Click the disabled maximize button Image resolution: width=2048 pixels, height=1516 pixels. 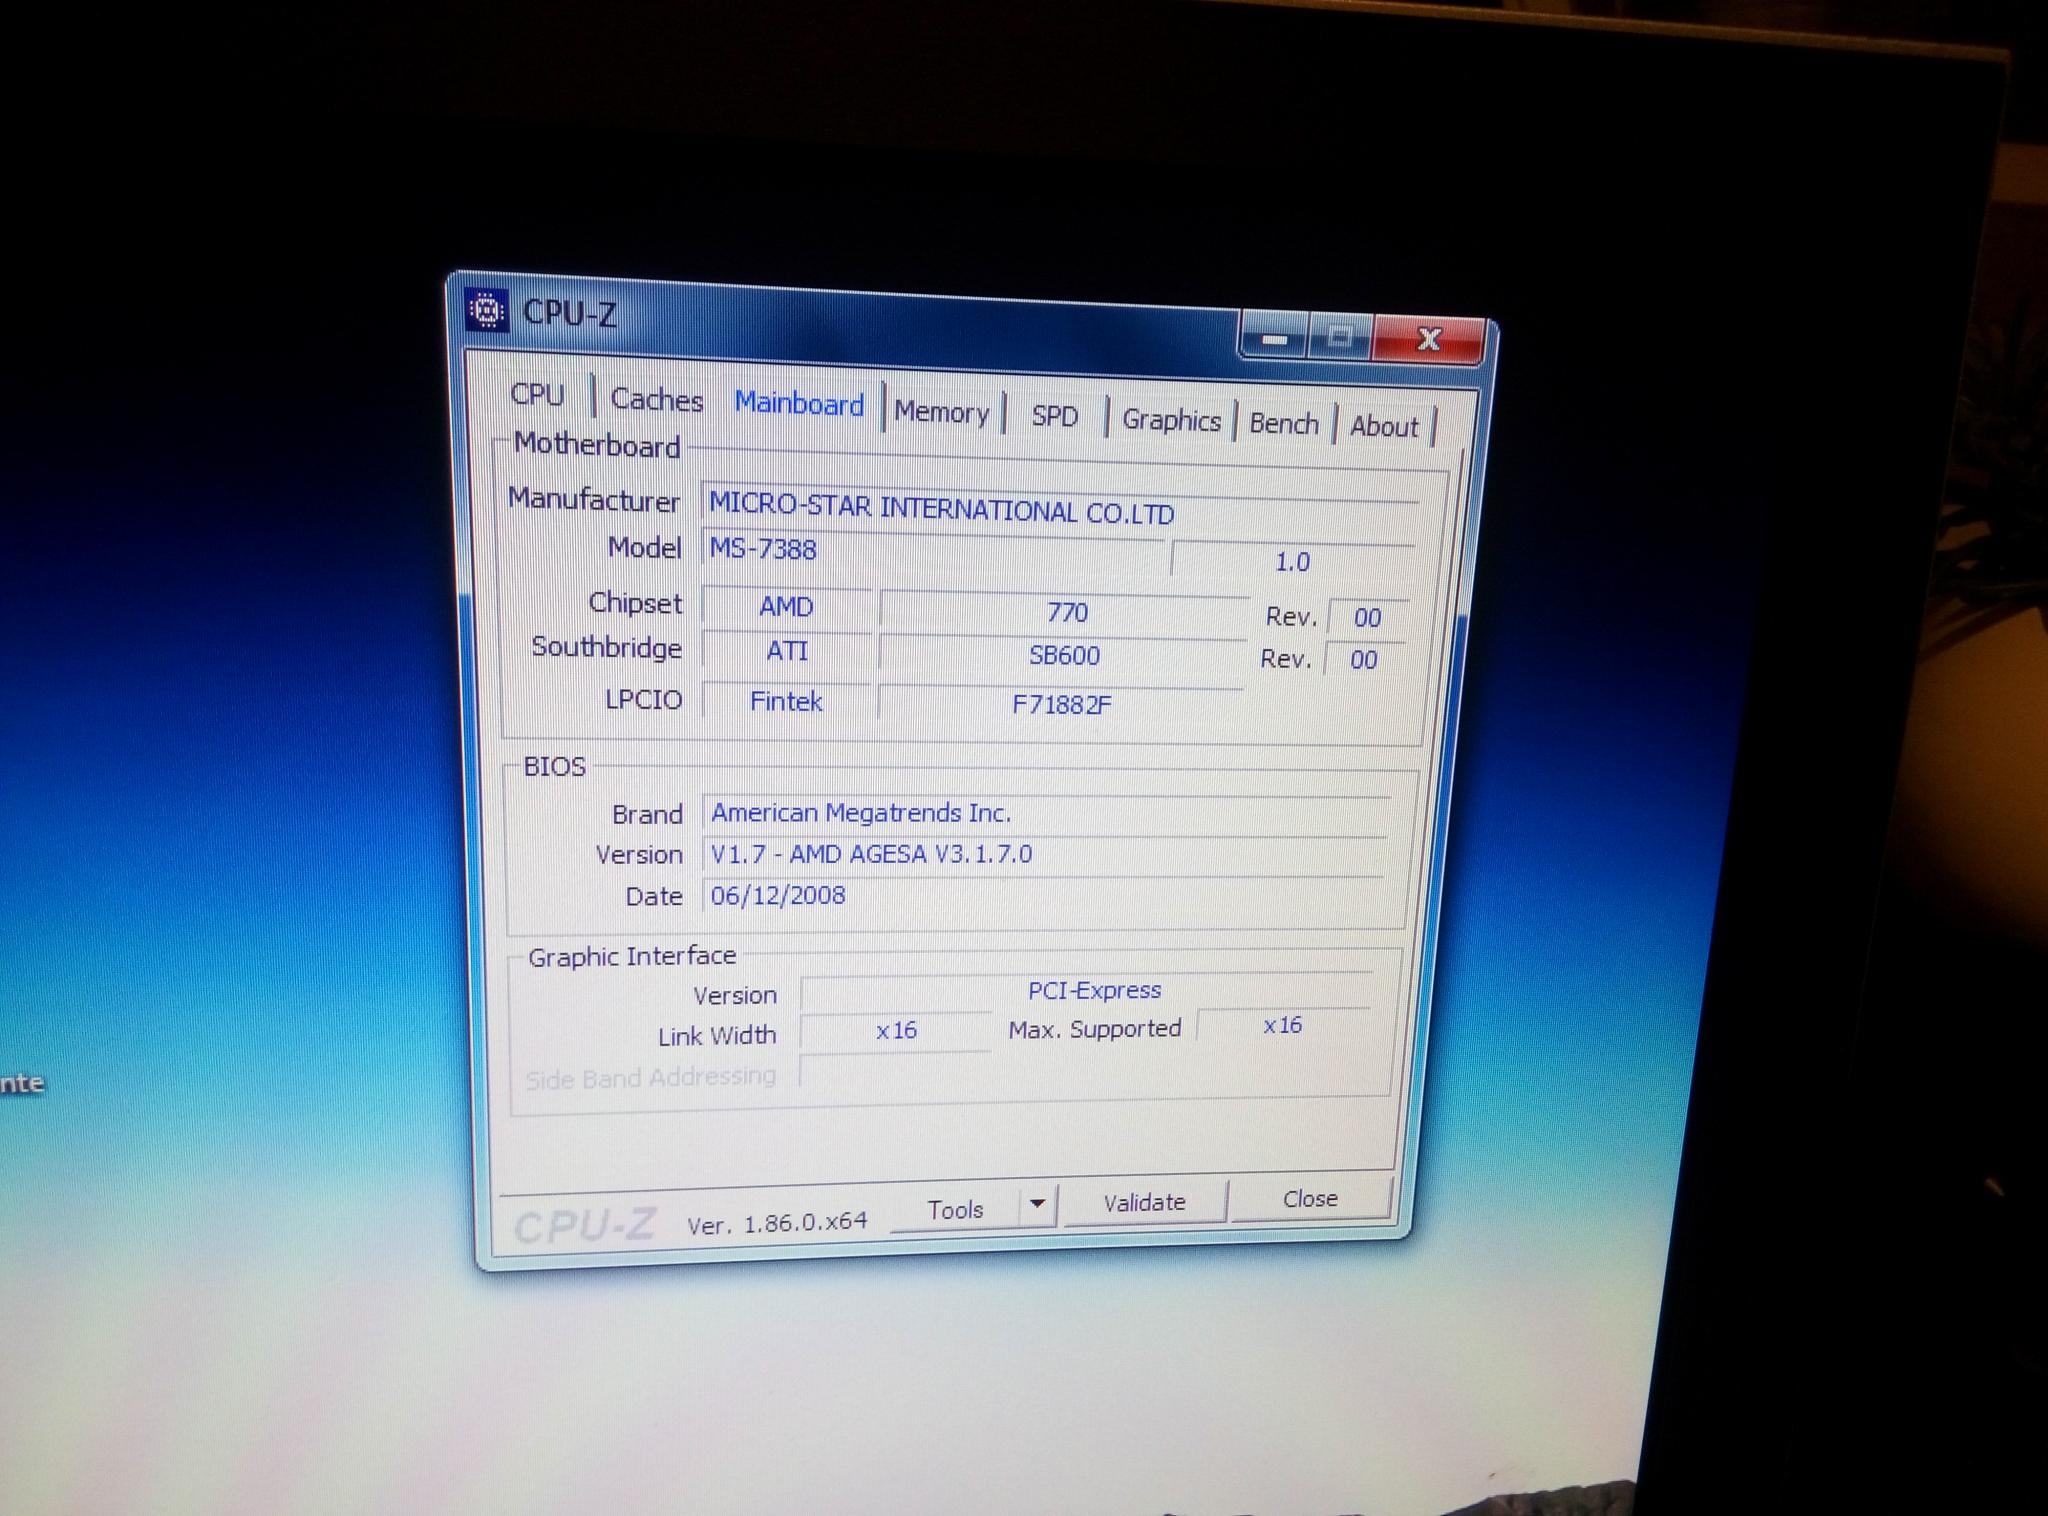click(1341, 337)
